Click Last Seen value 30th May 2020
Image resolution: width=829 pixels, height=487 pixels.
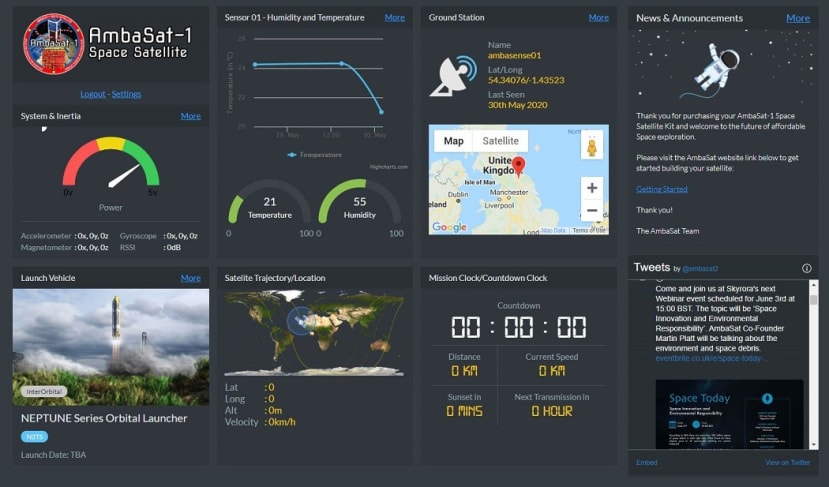click(x=517, y=105)
